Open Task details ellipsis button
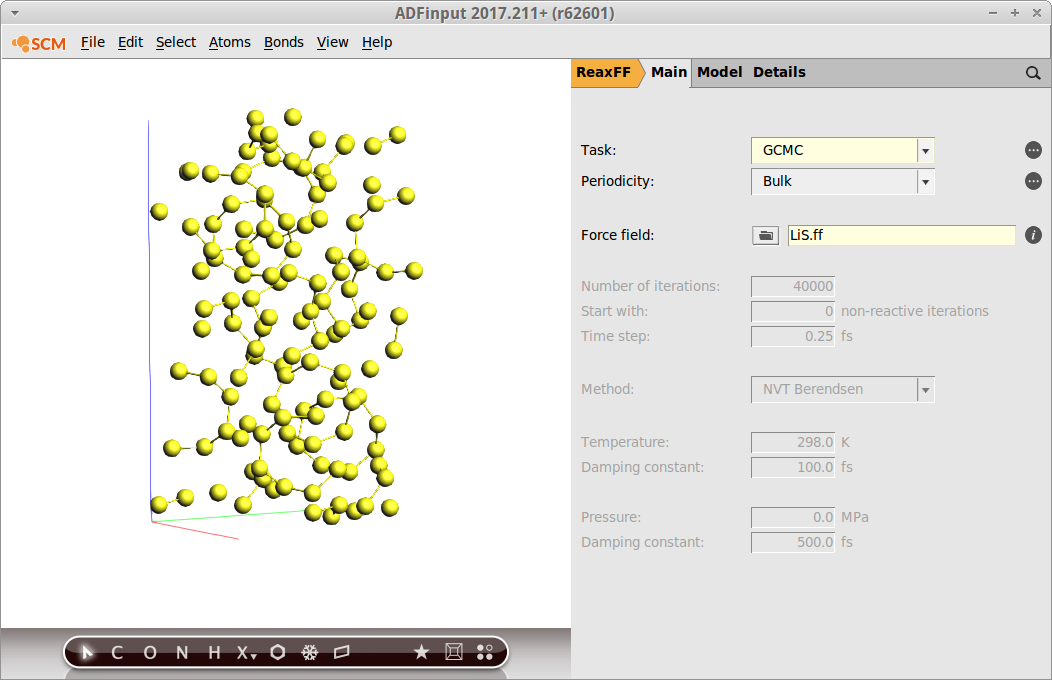The height and width of the screenshot is (680, 1052). 1033,150
